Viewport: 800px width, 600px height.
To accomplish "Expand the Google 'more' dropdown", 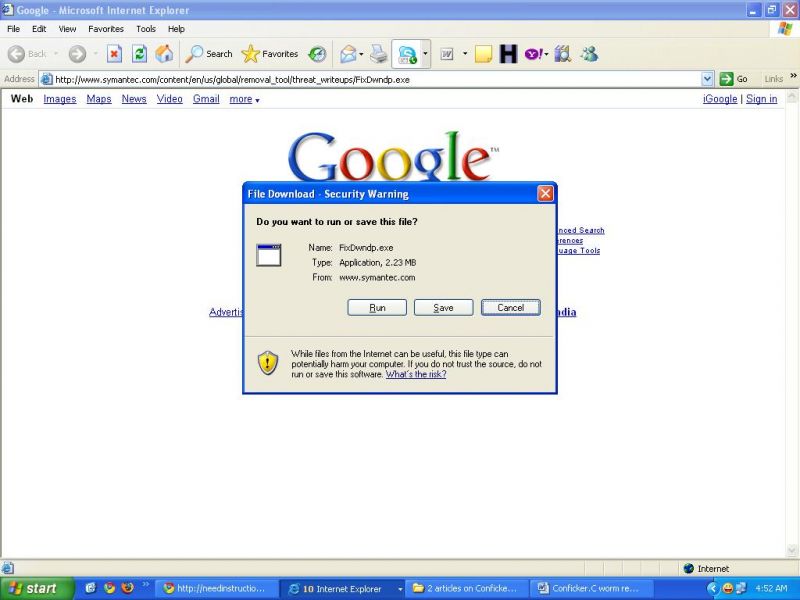I will pyautogui.click(x=244, y=99).
